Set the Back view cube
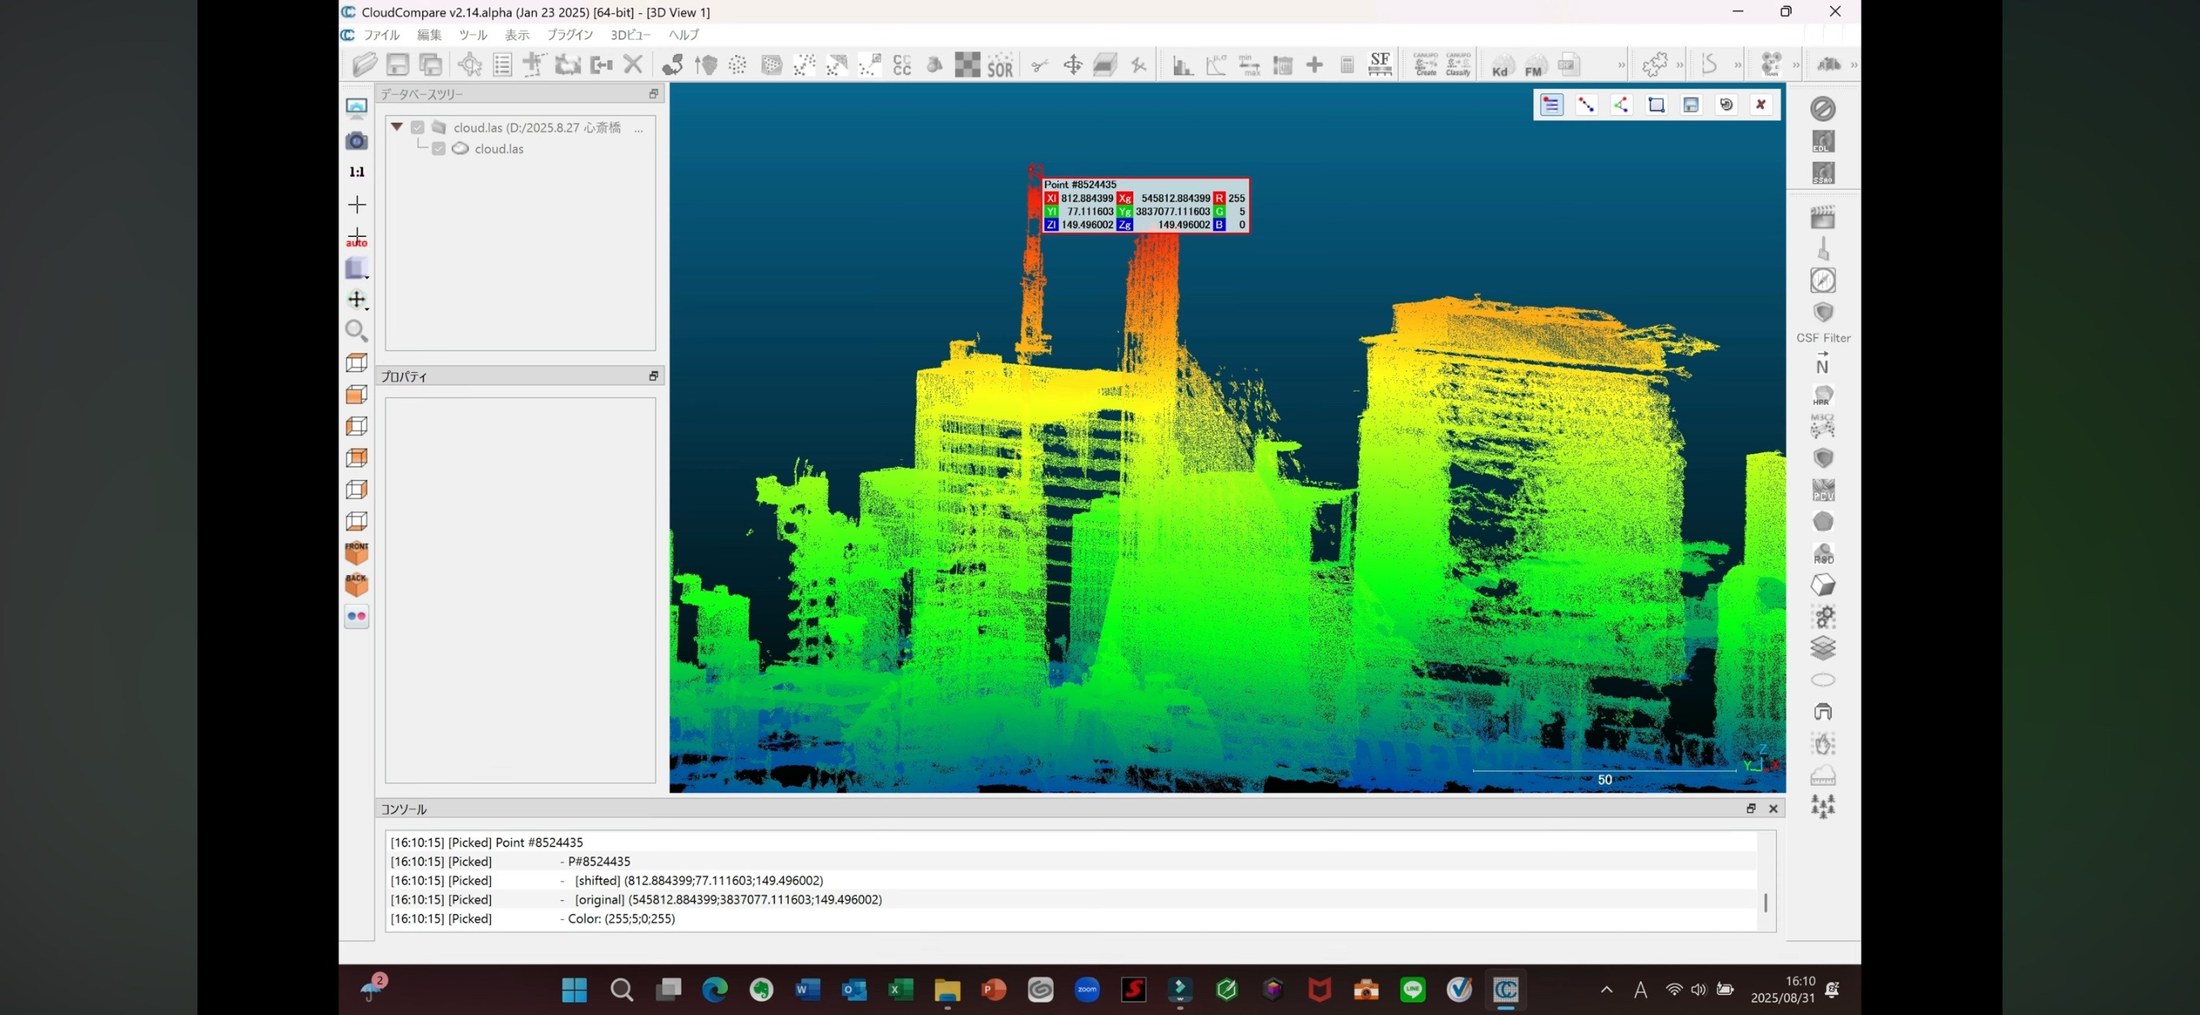Screen dimensions: 2200x1015 (x=356, y=584)
